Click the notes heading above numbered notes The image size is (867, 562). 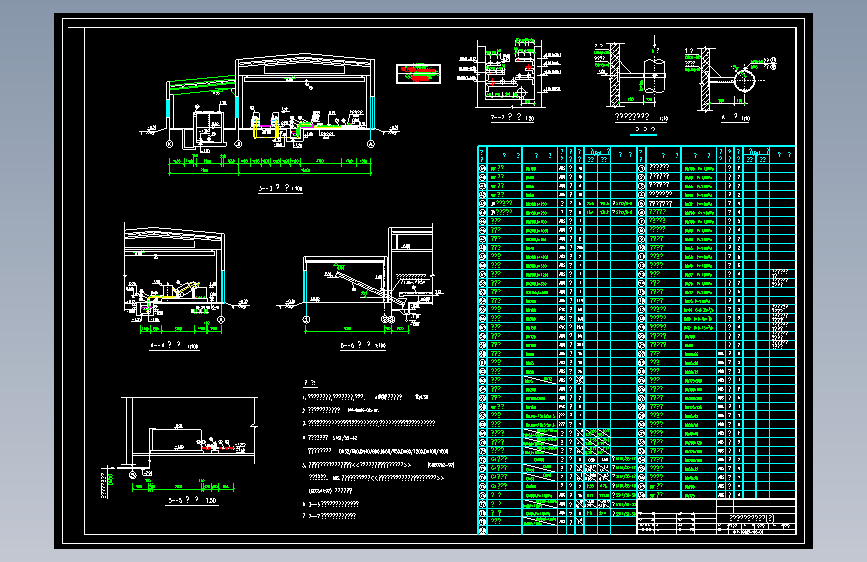[310, 383]
